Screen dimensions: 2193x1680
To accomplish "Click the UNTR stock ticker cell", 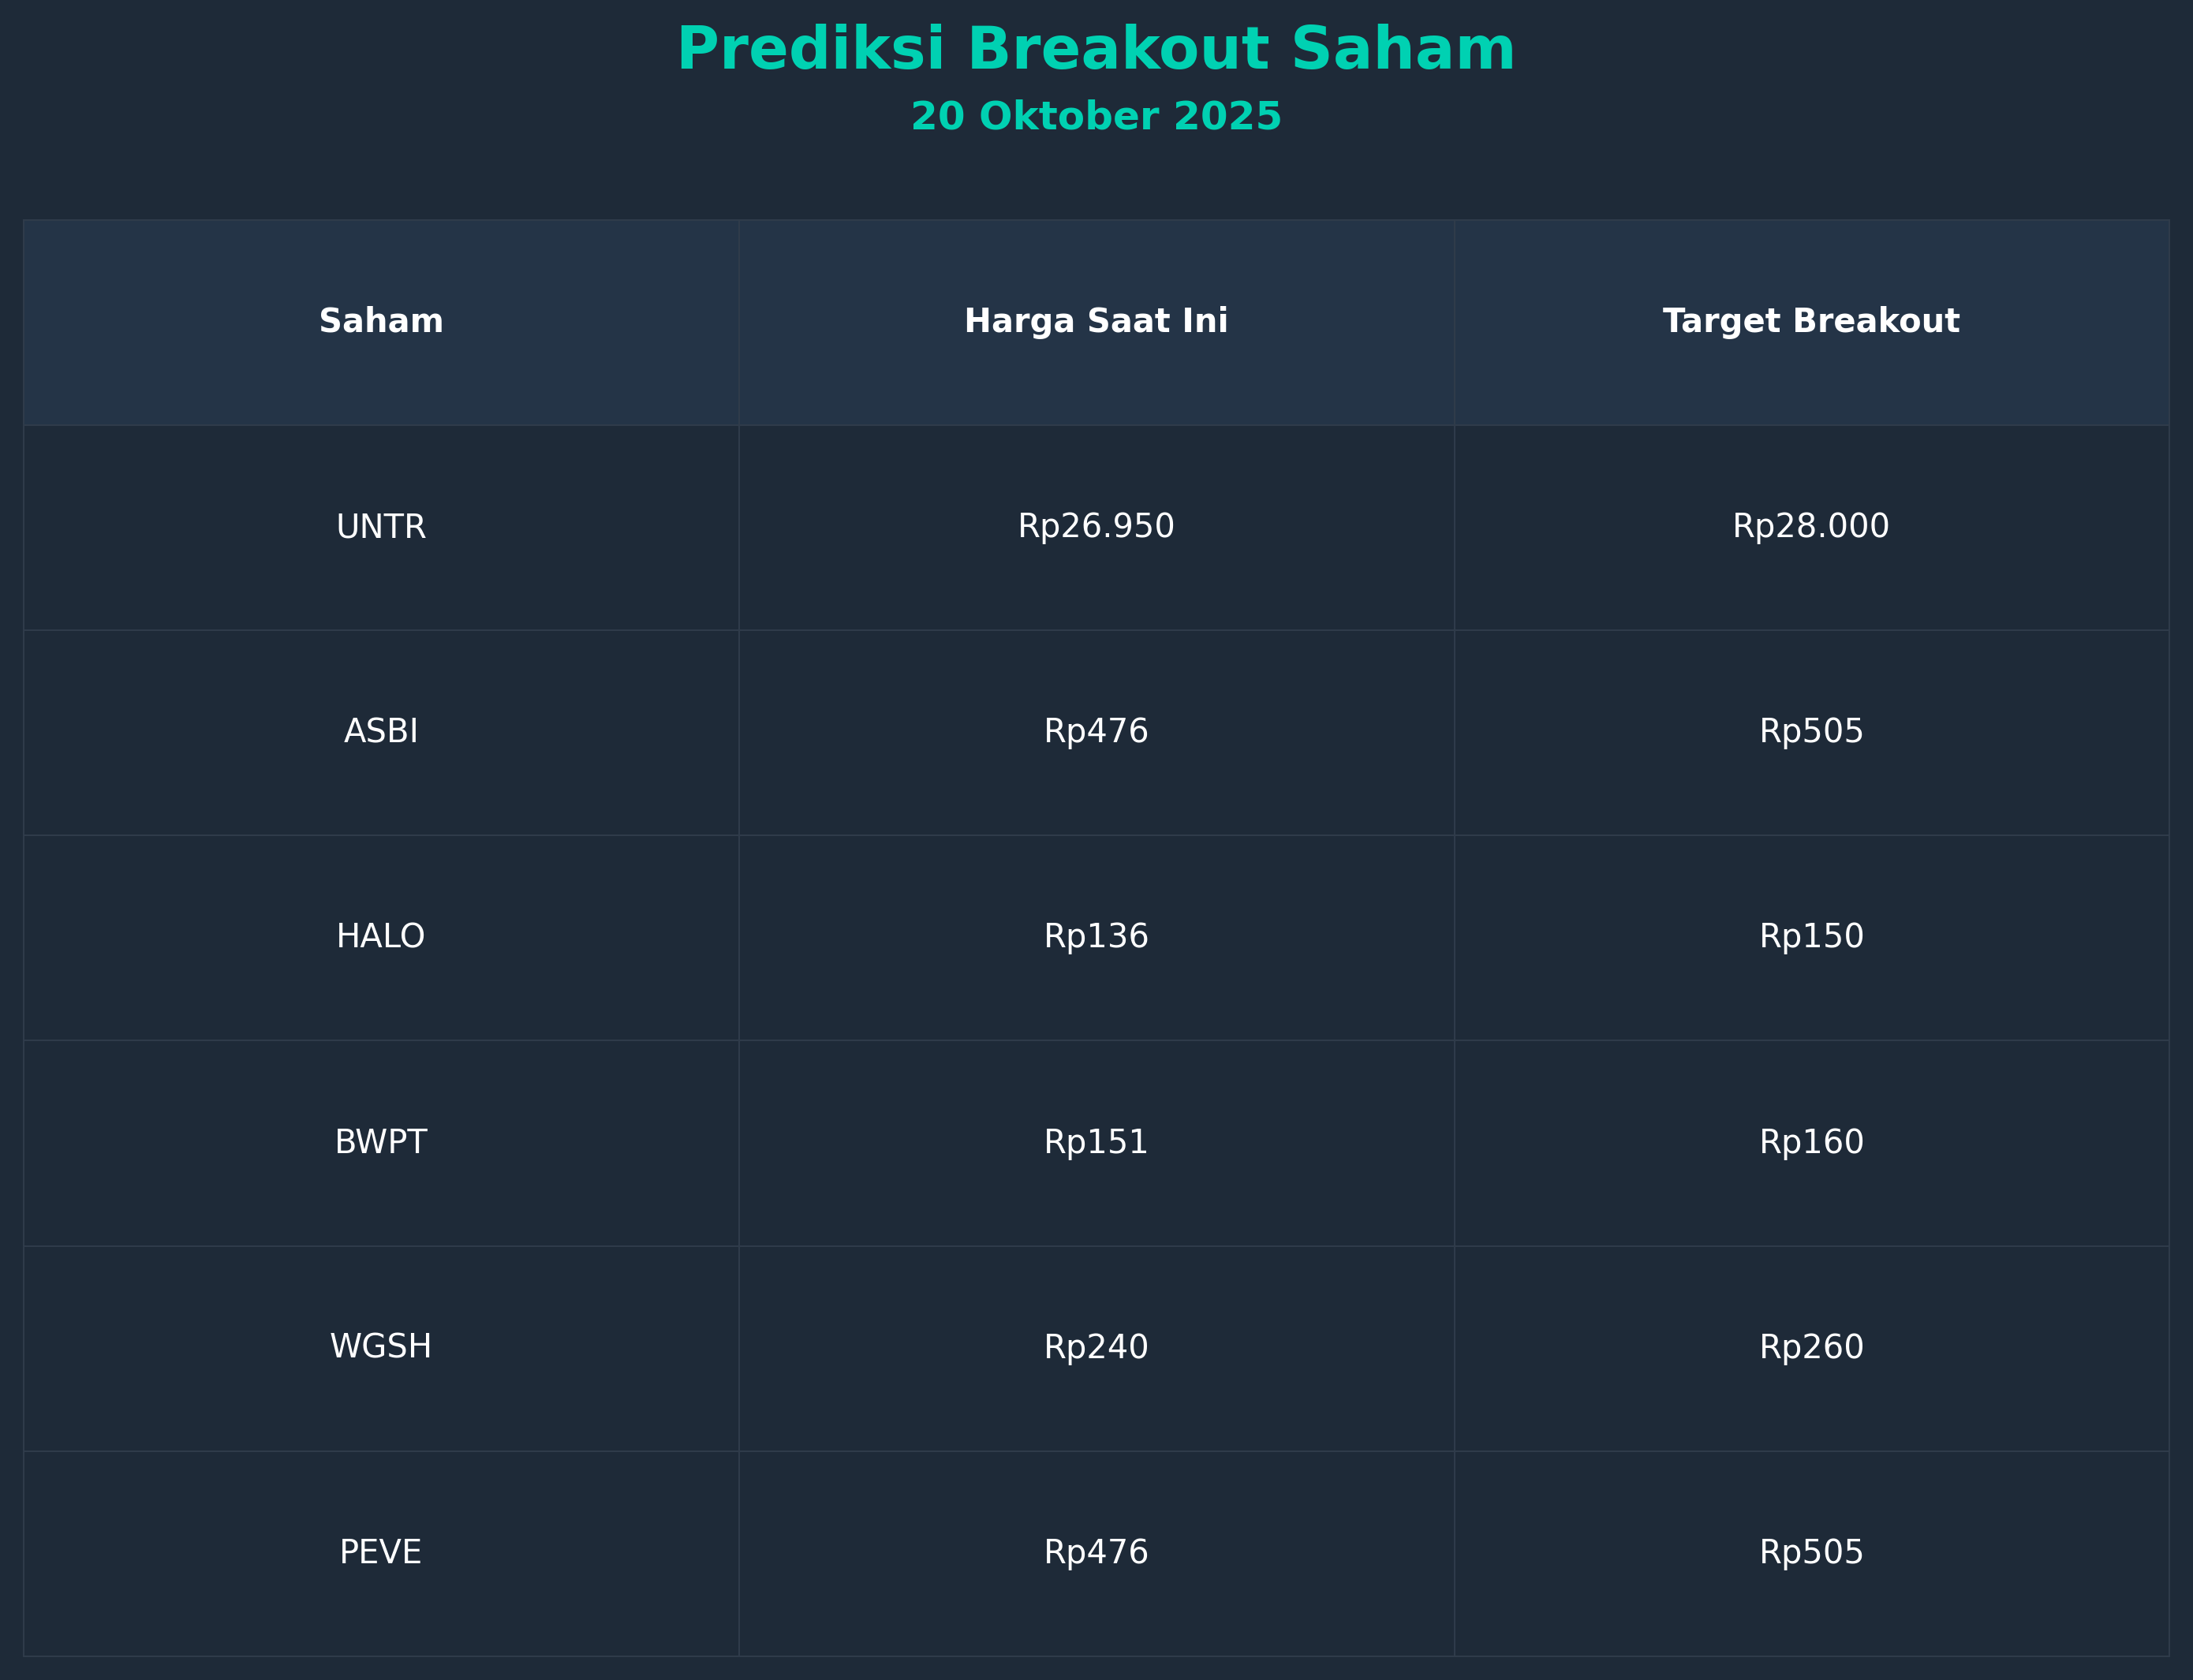I will [x=381, y=527].
